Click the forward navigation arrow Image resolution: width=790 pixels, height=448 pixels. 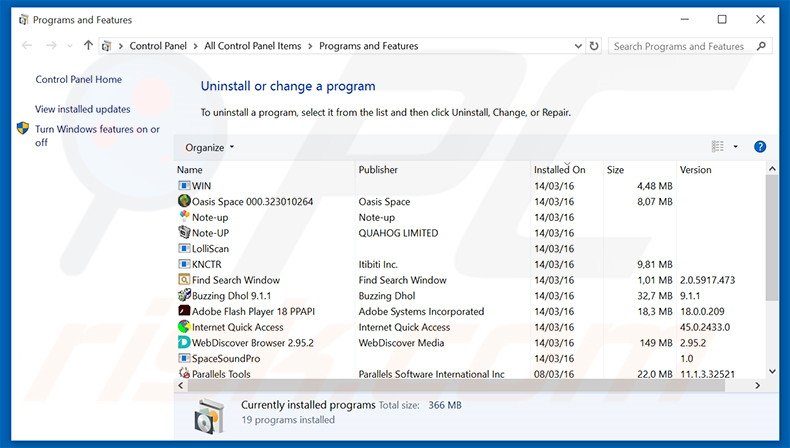pyautogui.click(x=51, y=45)
